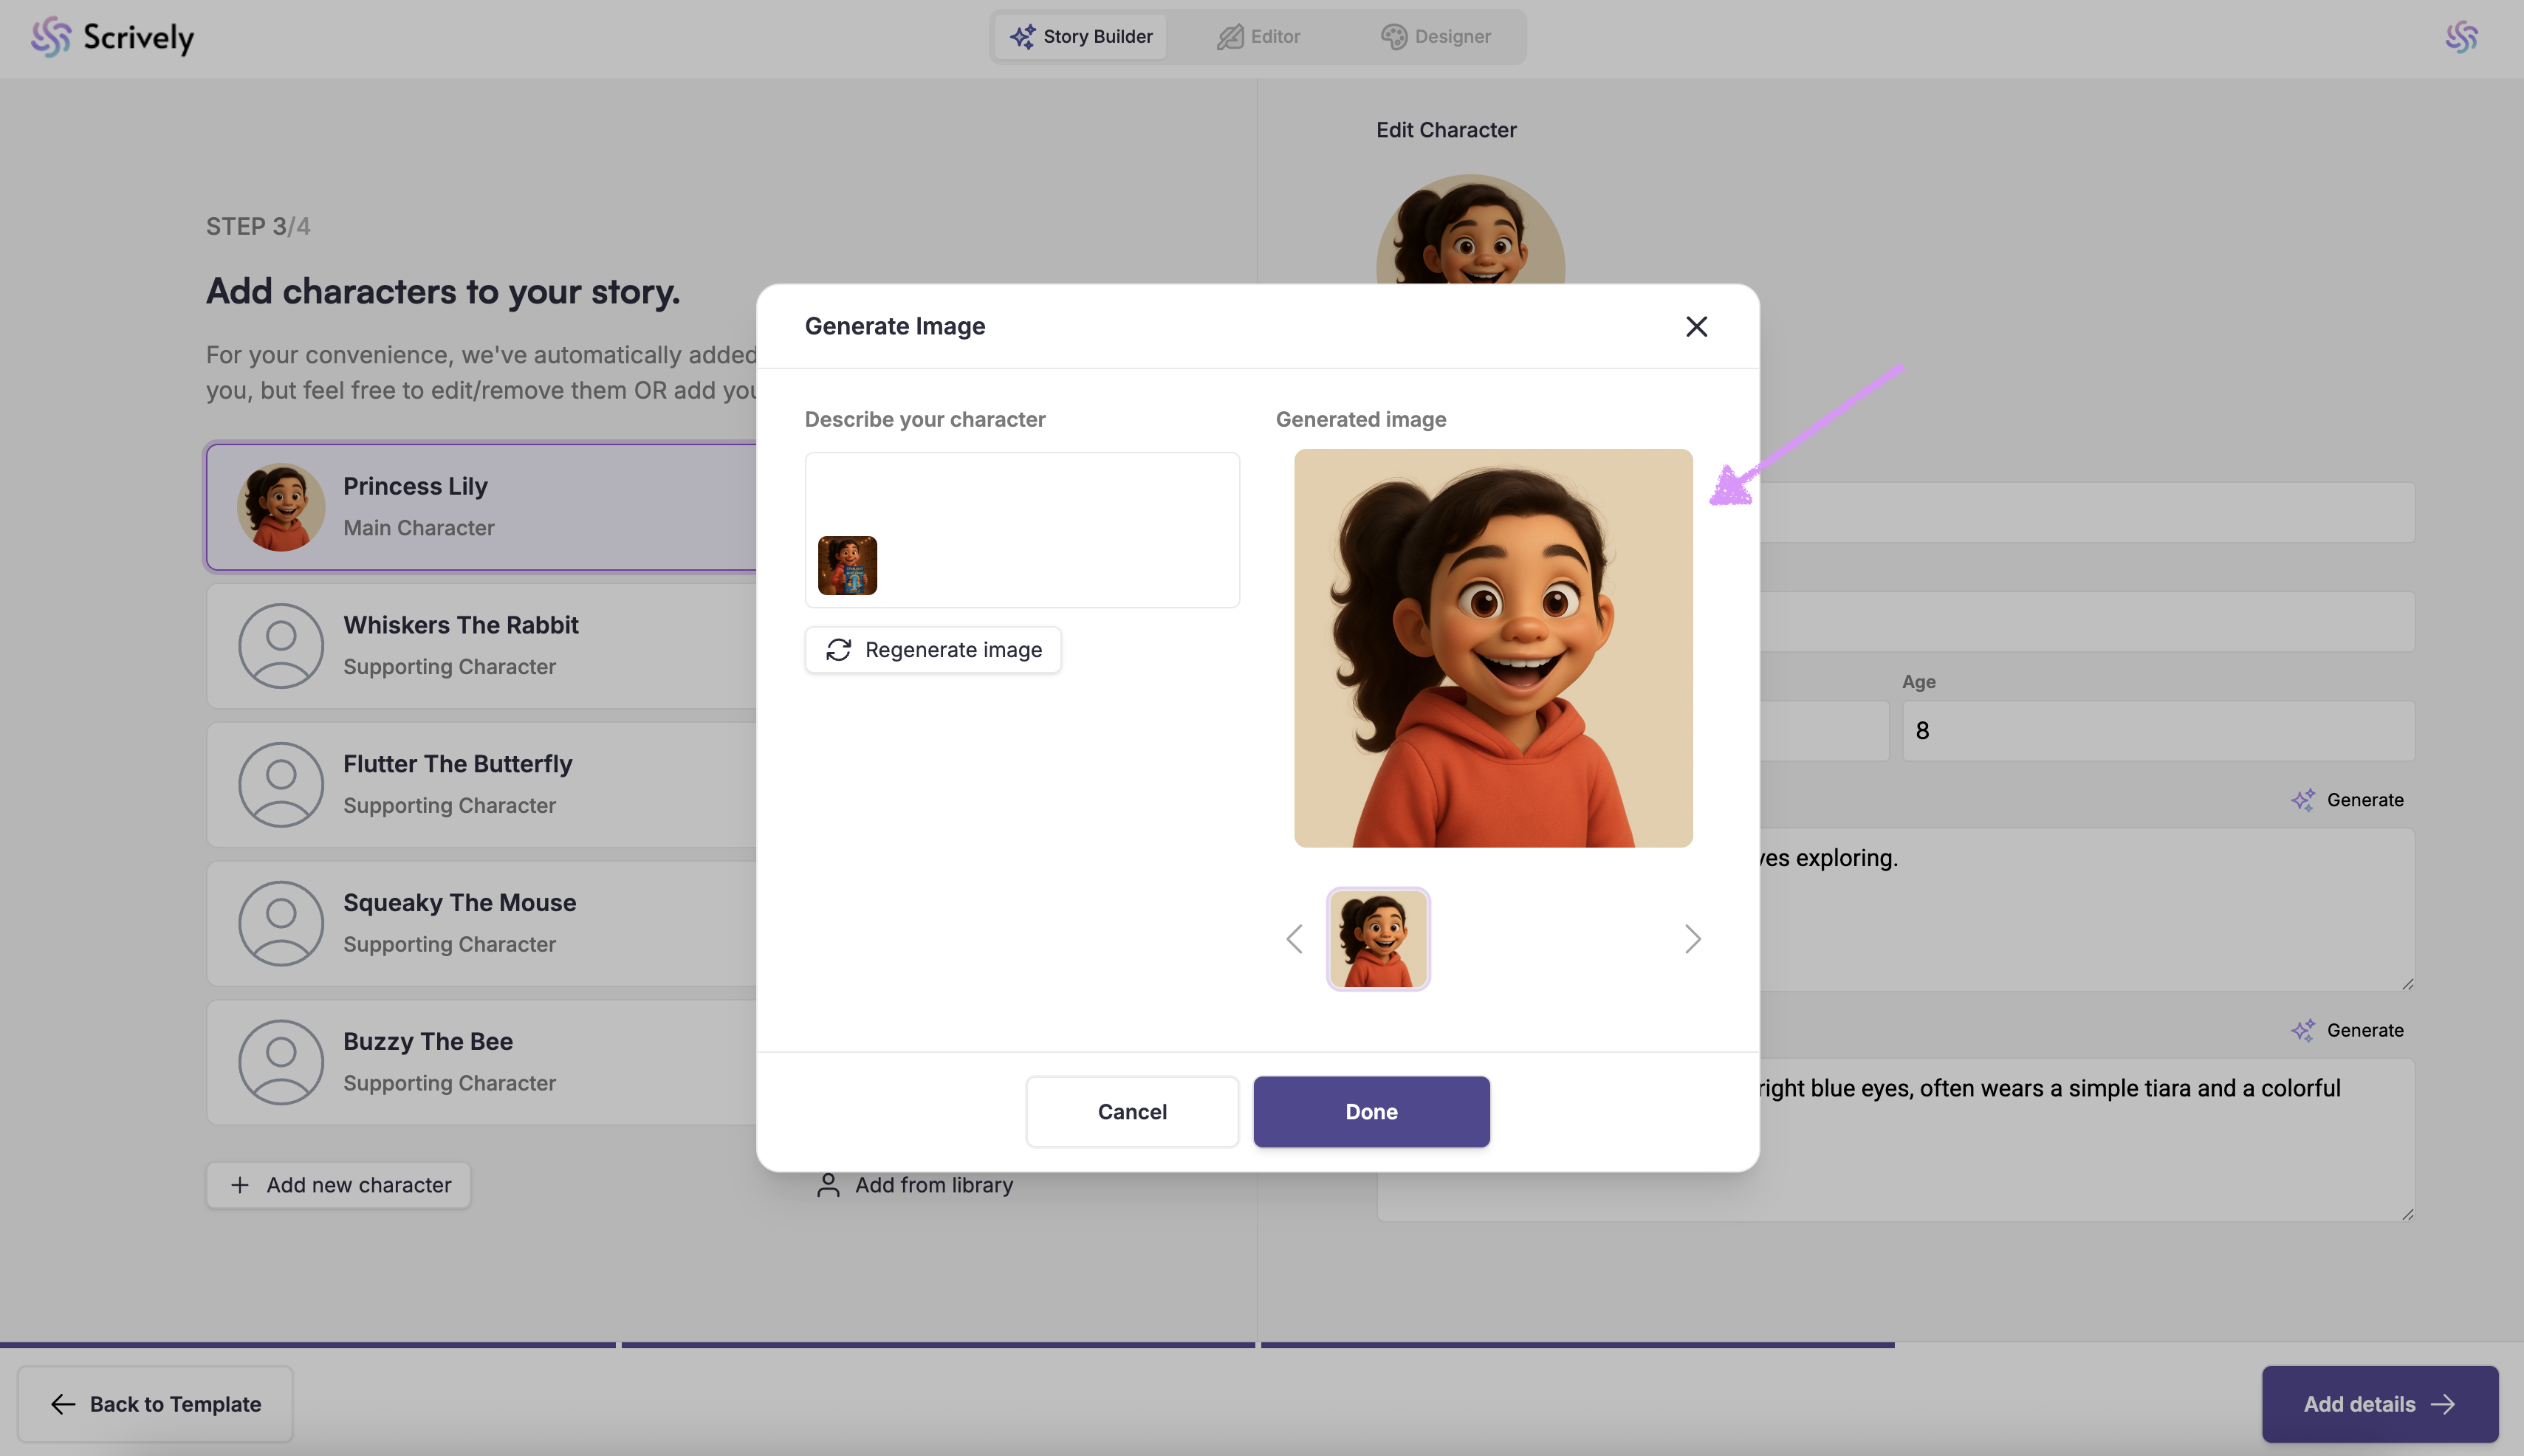Click the Regenerate image button
2524x1456 pixels.
[x=933, y=650]
